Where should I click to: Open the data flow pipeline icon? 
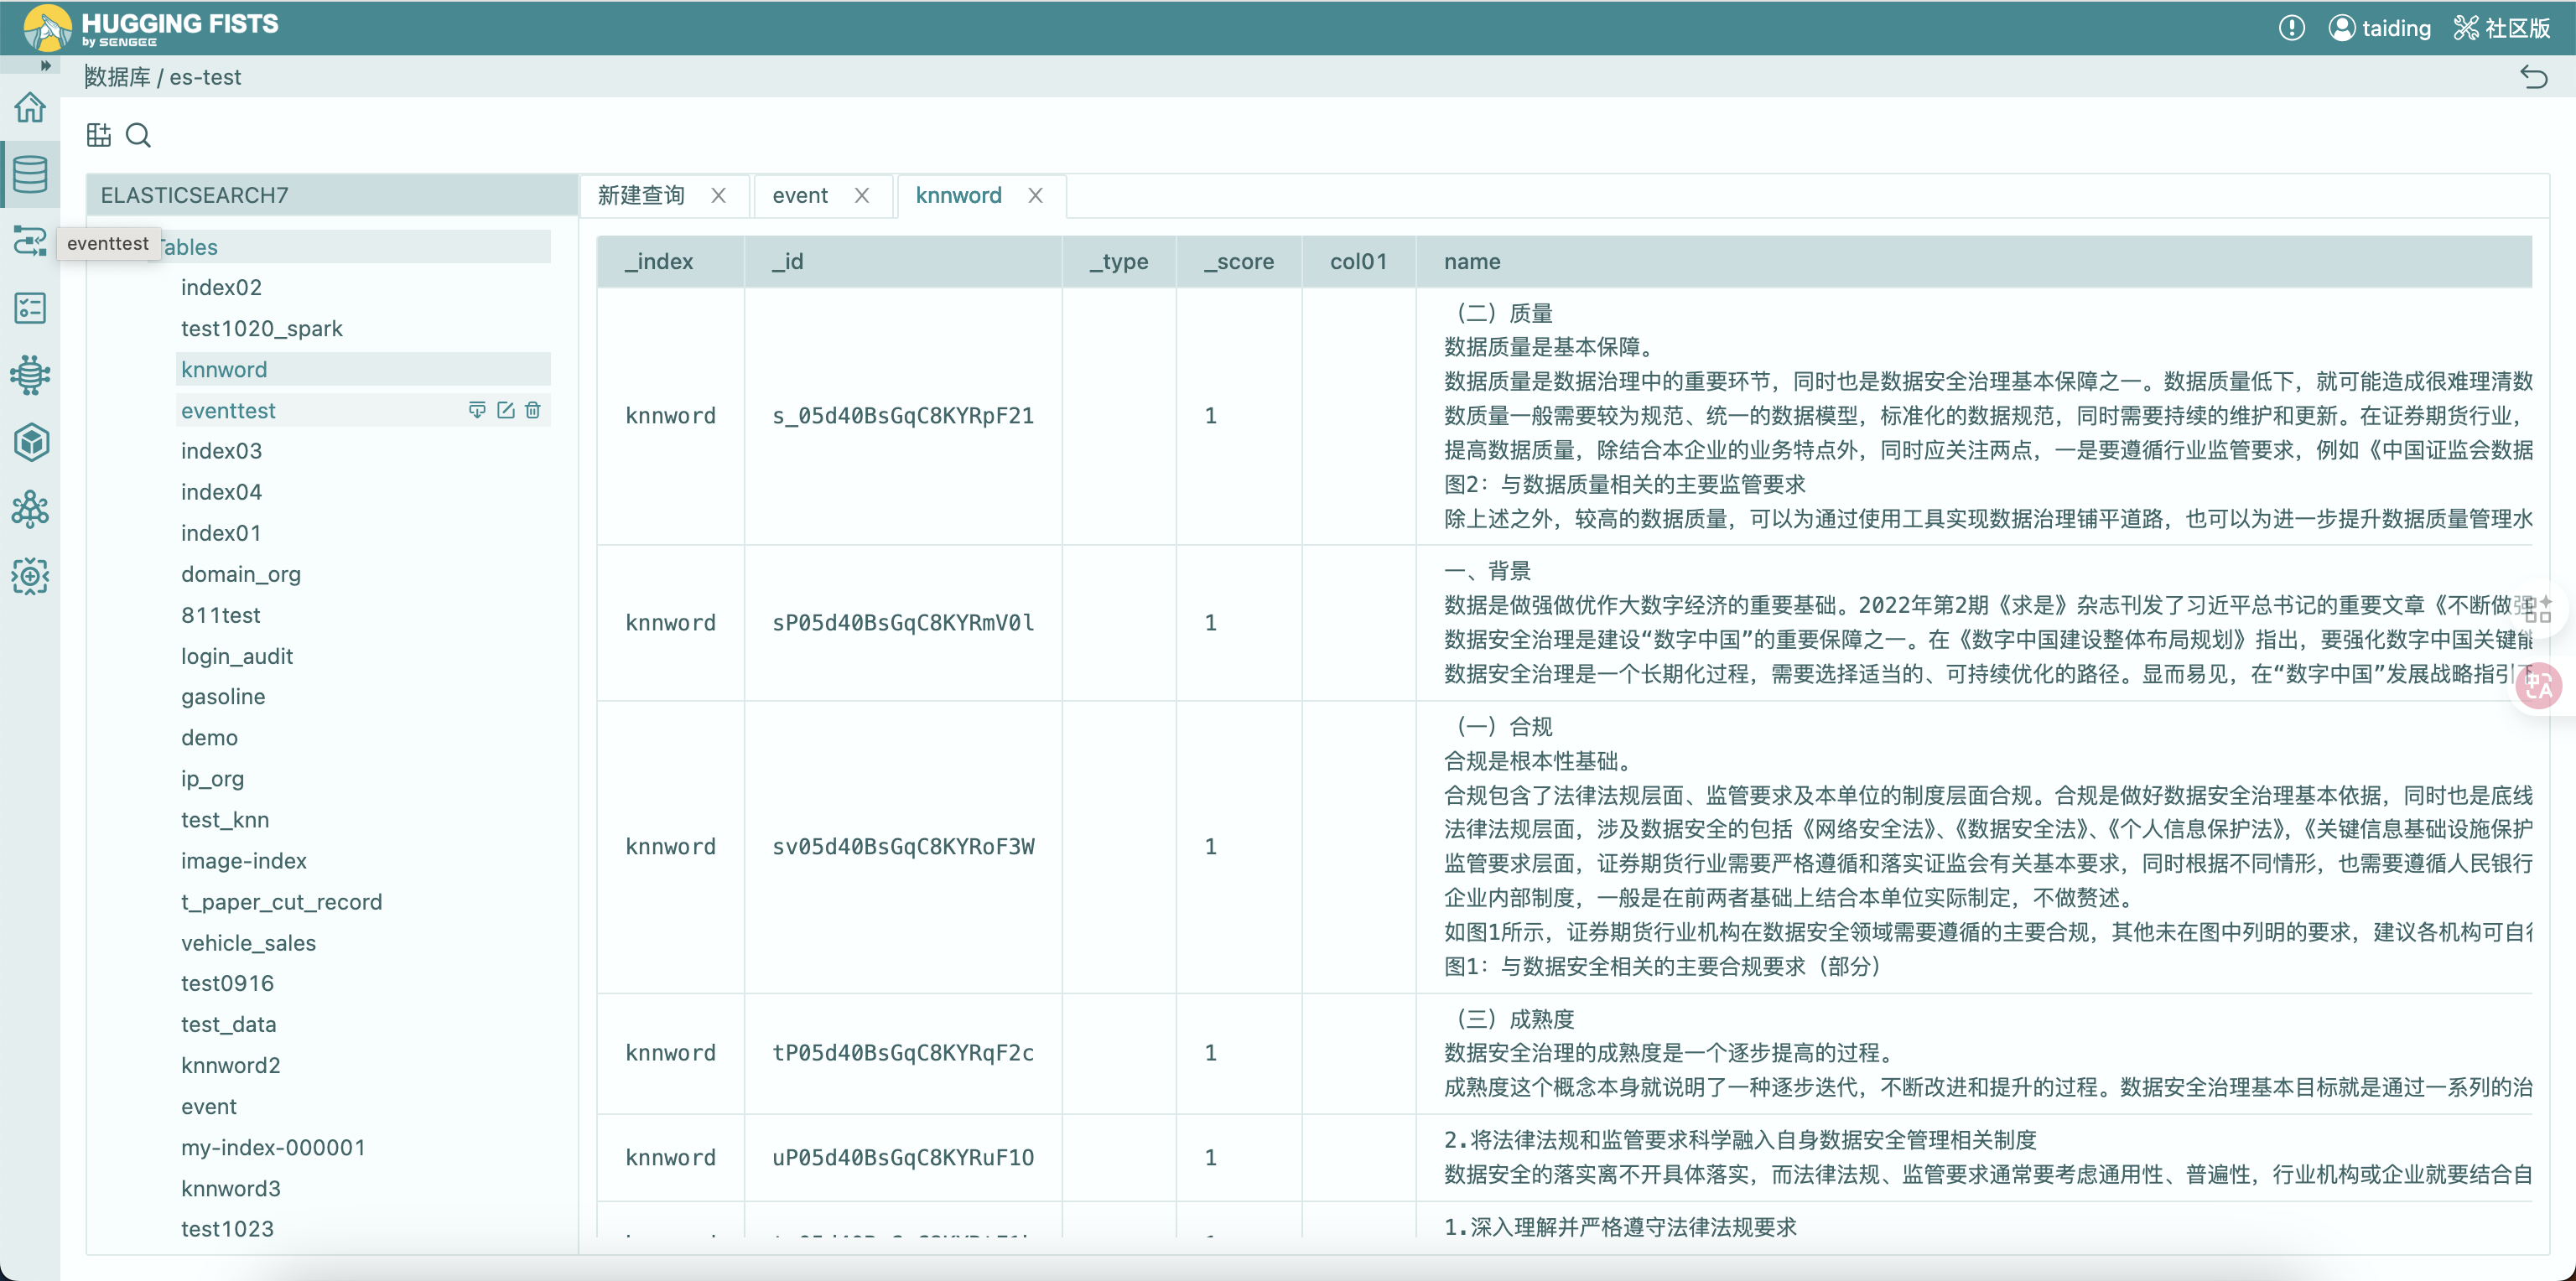(x=30, y=241)
